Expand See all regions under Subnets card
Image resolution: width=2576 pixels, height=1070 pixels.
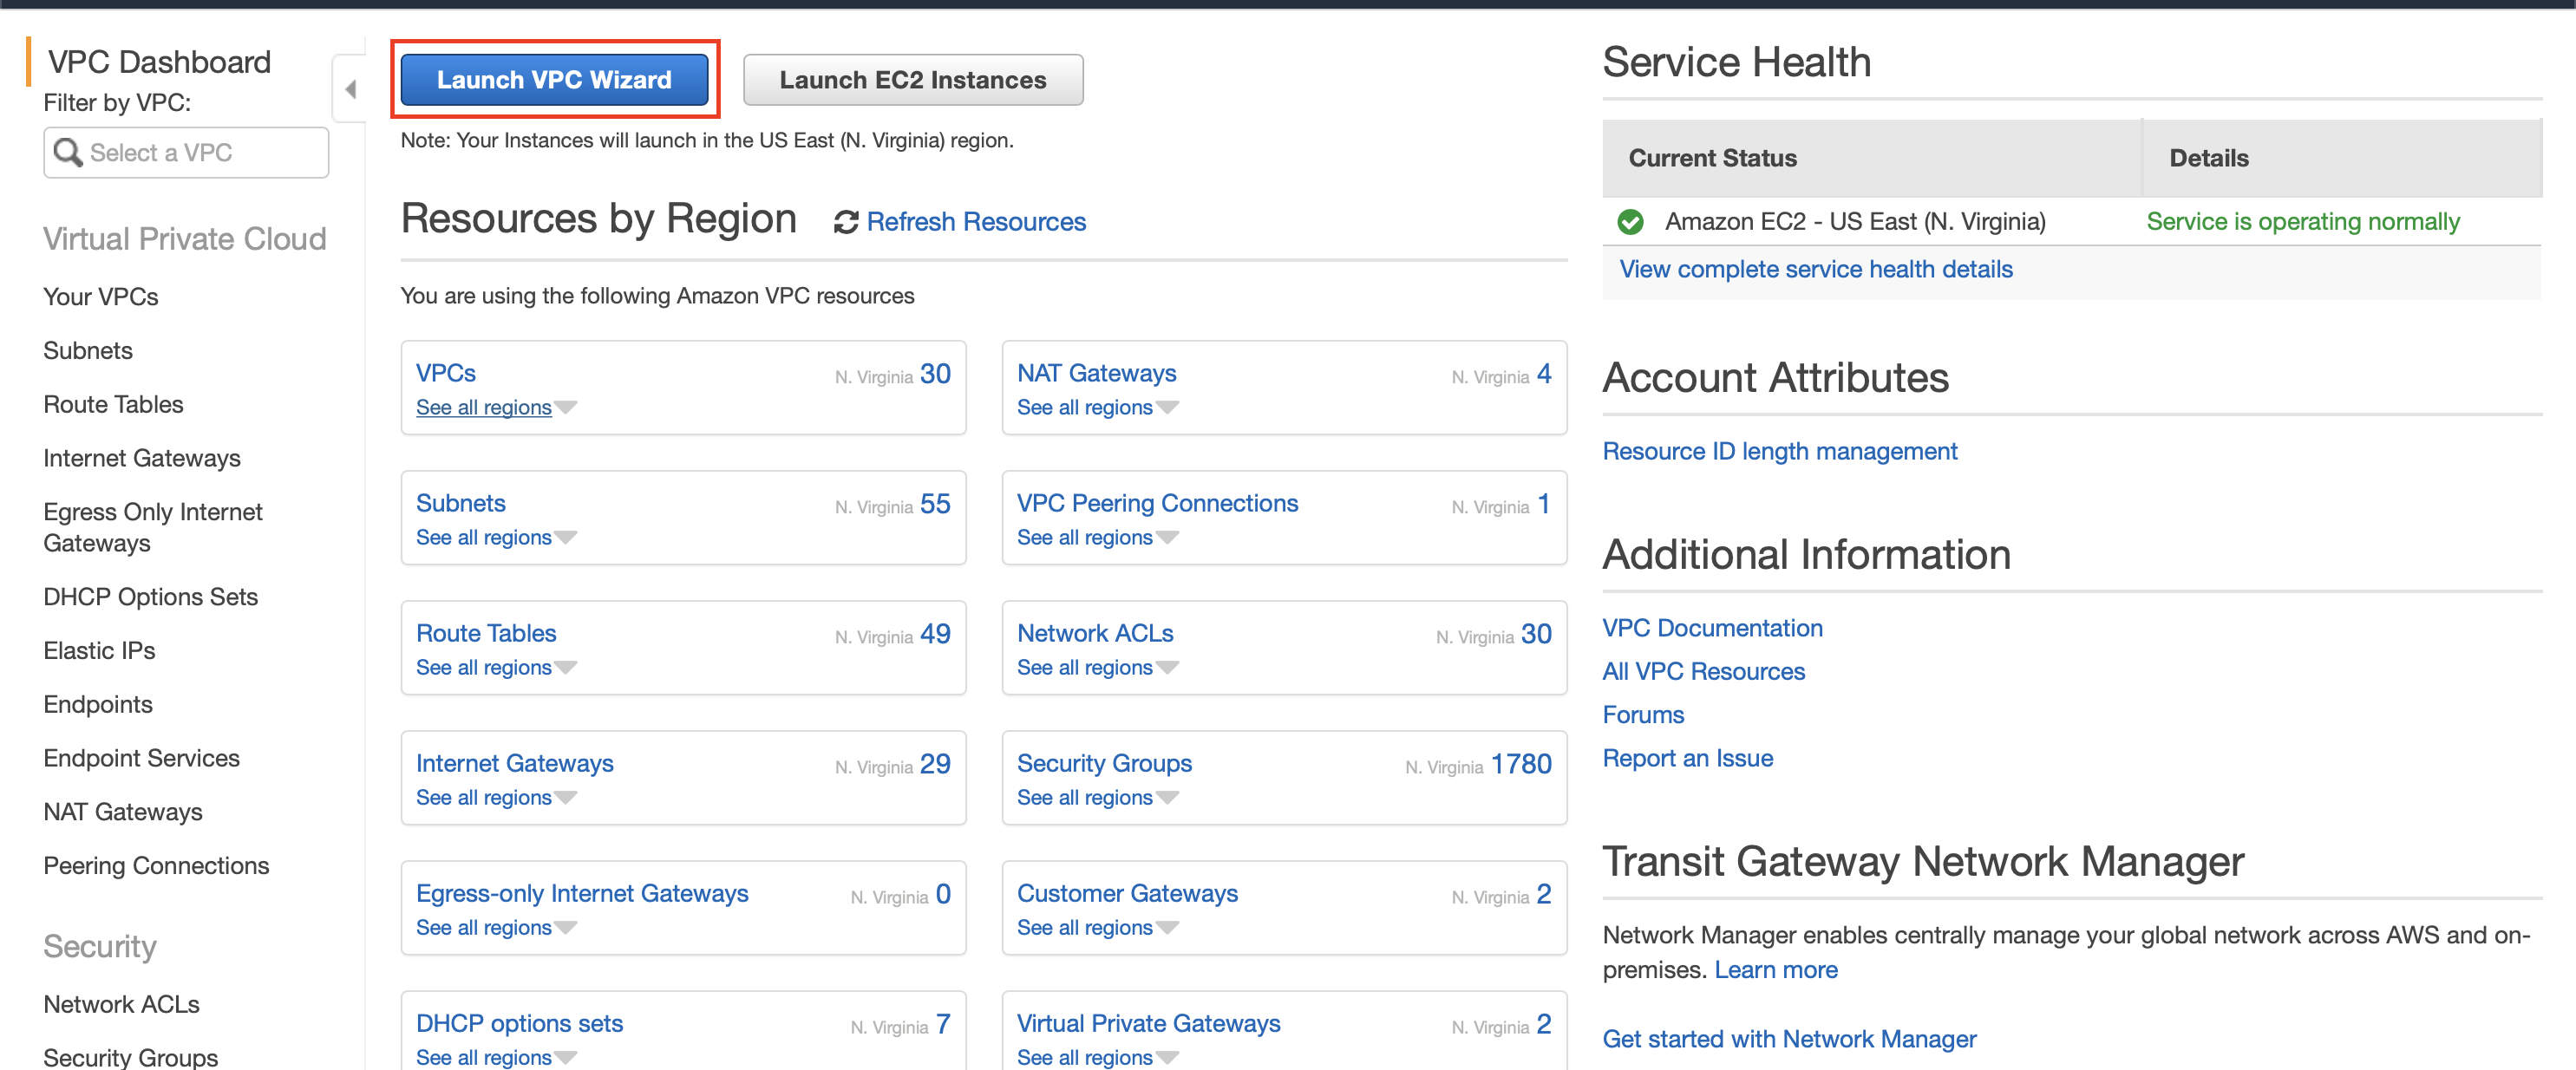(496, 538)
